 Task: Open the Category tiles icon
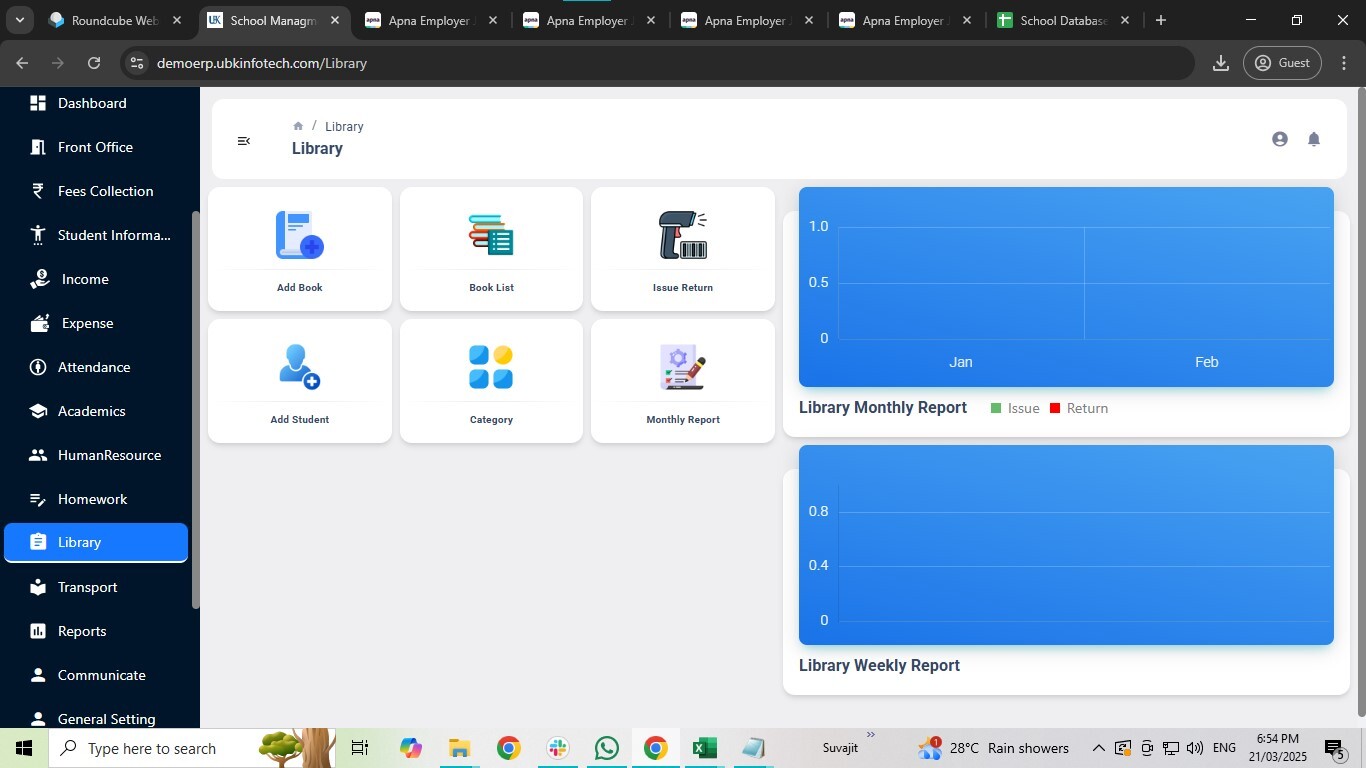[x=491, y=367]
